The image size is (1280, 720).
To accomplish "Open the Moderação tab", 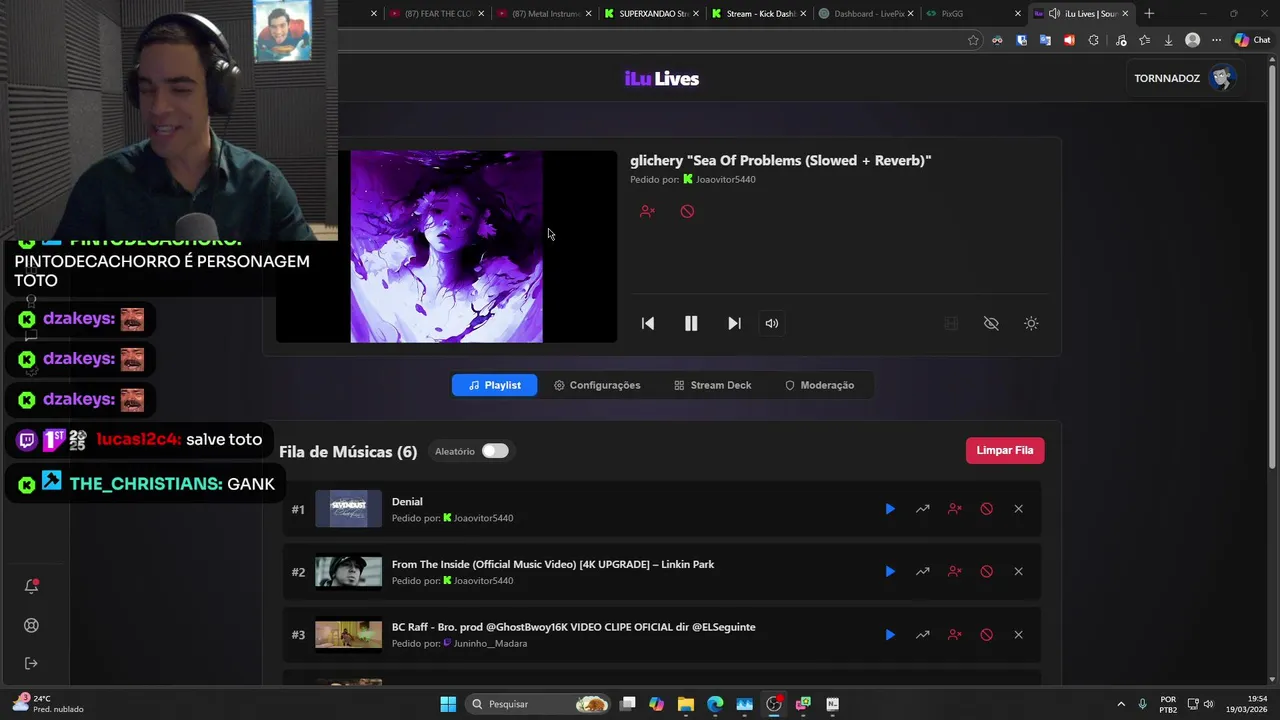I will click(819, 385).
